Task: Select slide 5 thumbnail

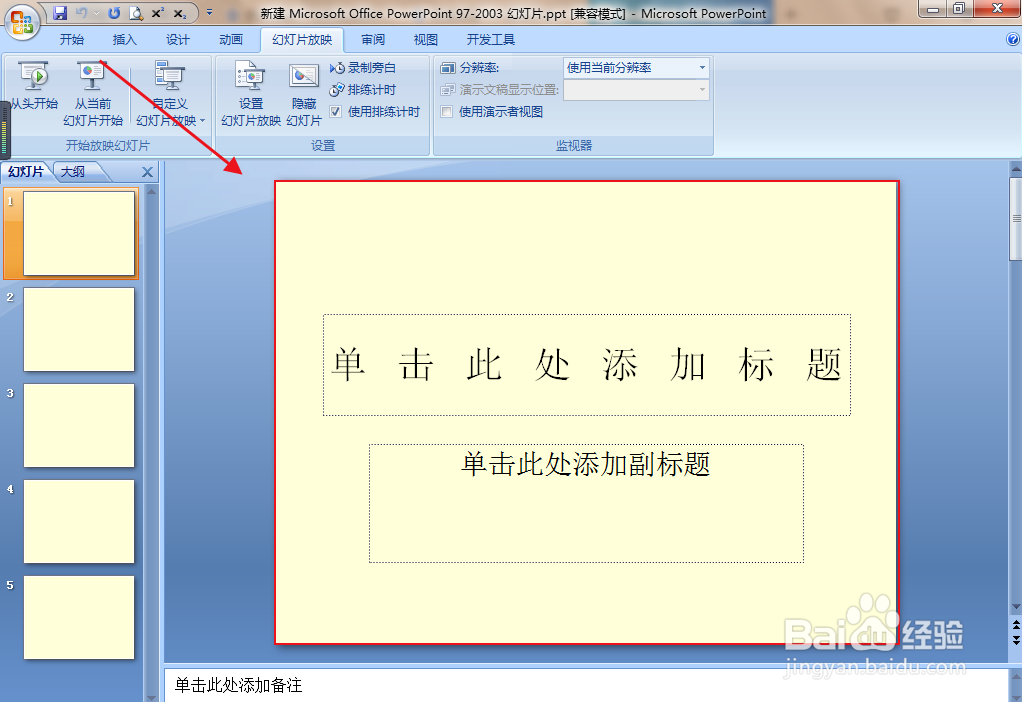Action: click(x=79, y=618)
